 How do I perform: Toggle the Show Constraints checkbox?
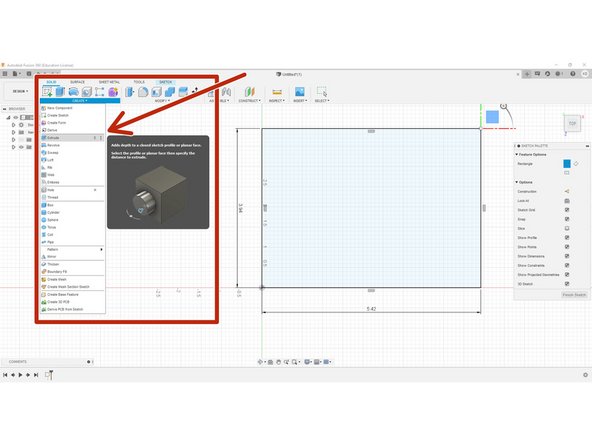point(567,265)
